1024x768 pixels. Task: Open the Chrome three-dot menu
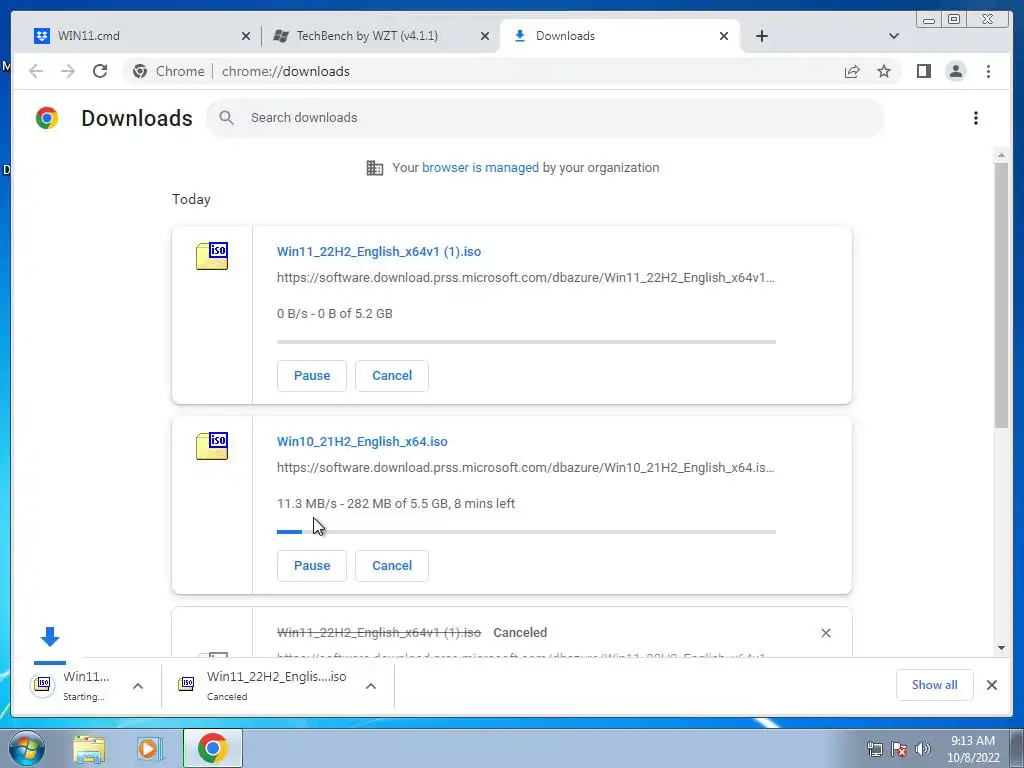click(x=988, y=71)
